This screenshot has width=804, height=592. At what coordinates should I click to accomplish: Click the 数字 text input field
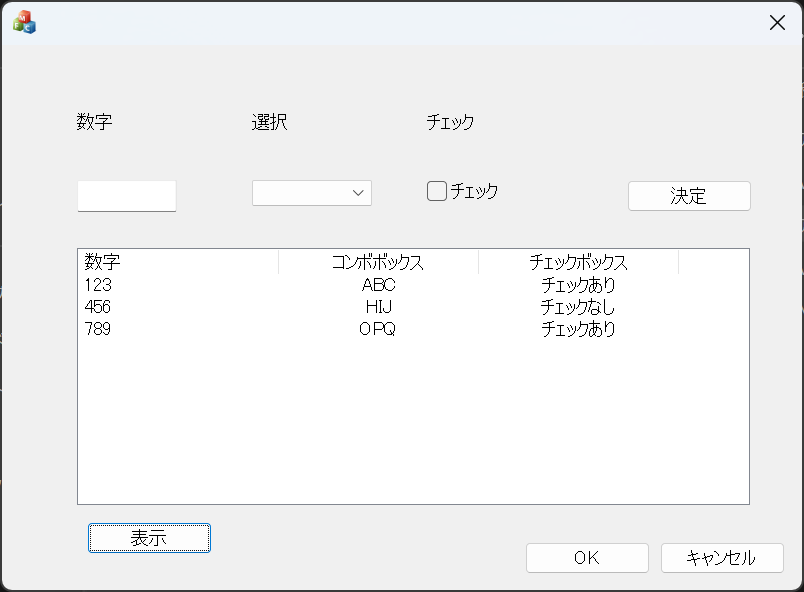tap(127, 195)
